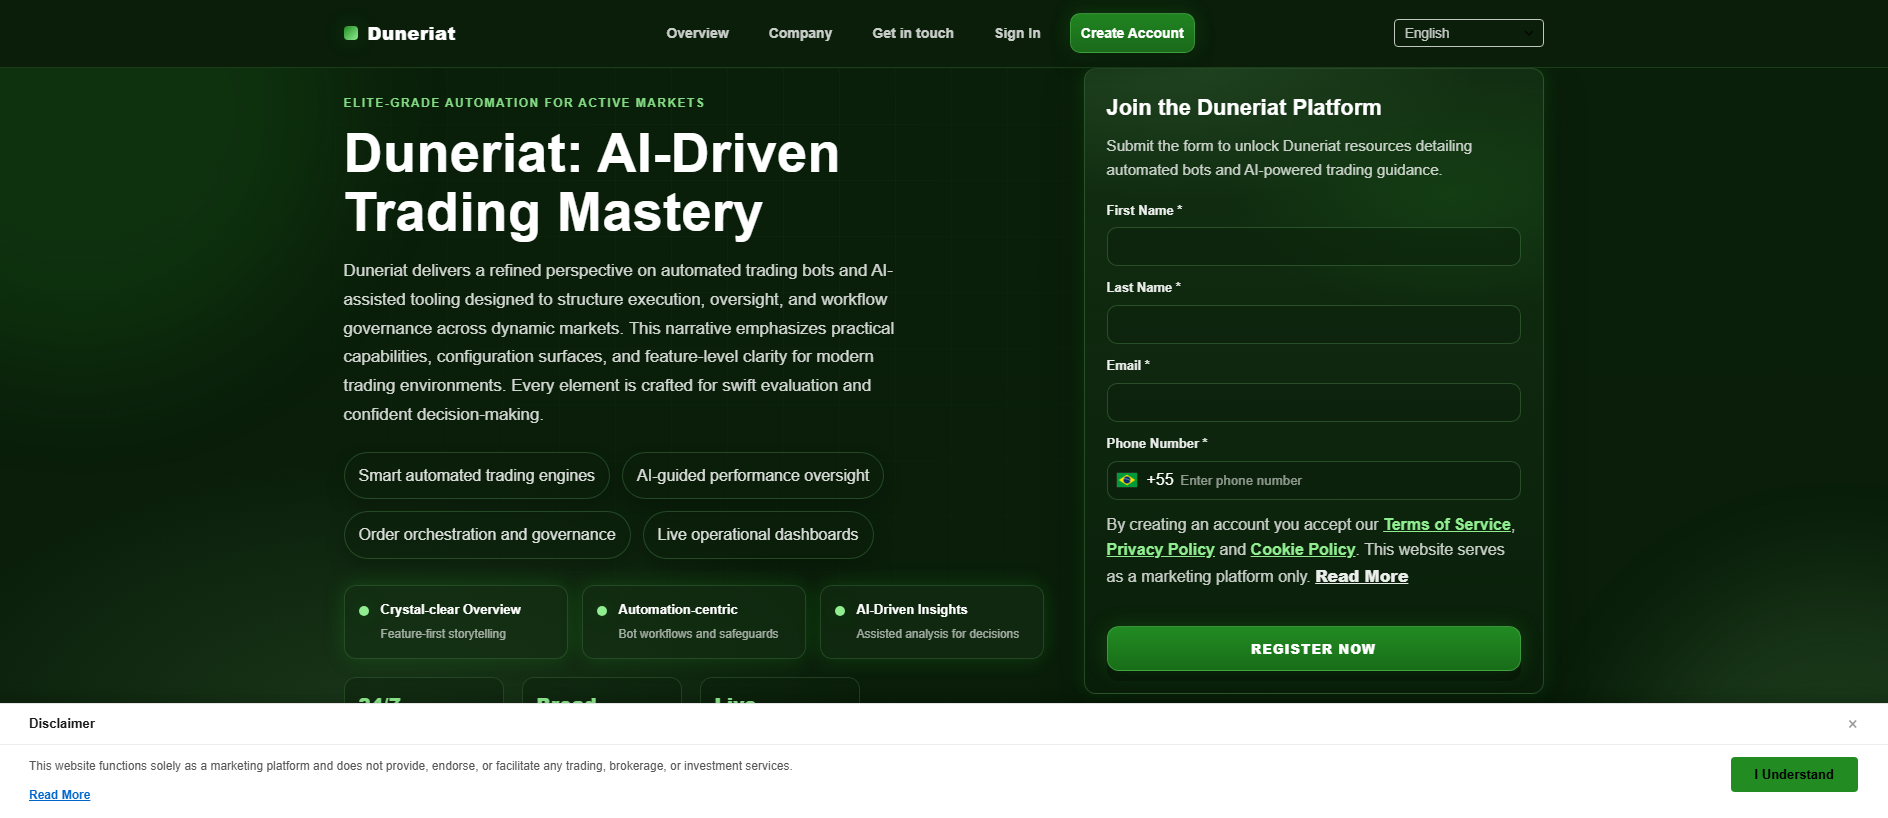
Task: Click the Crystal-clear Overview card
Action: click(x=455, y=621)
